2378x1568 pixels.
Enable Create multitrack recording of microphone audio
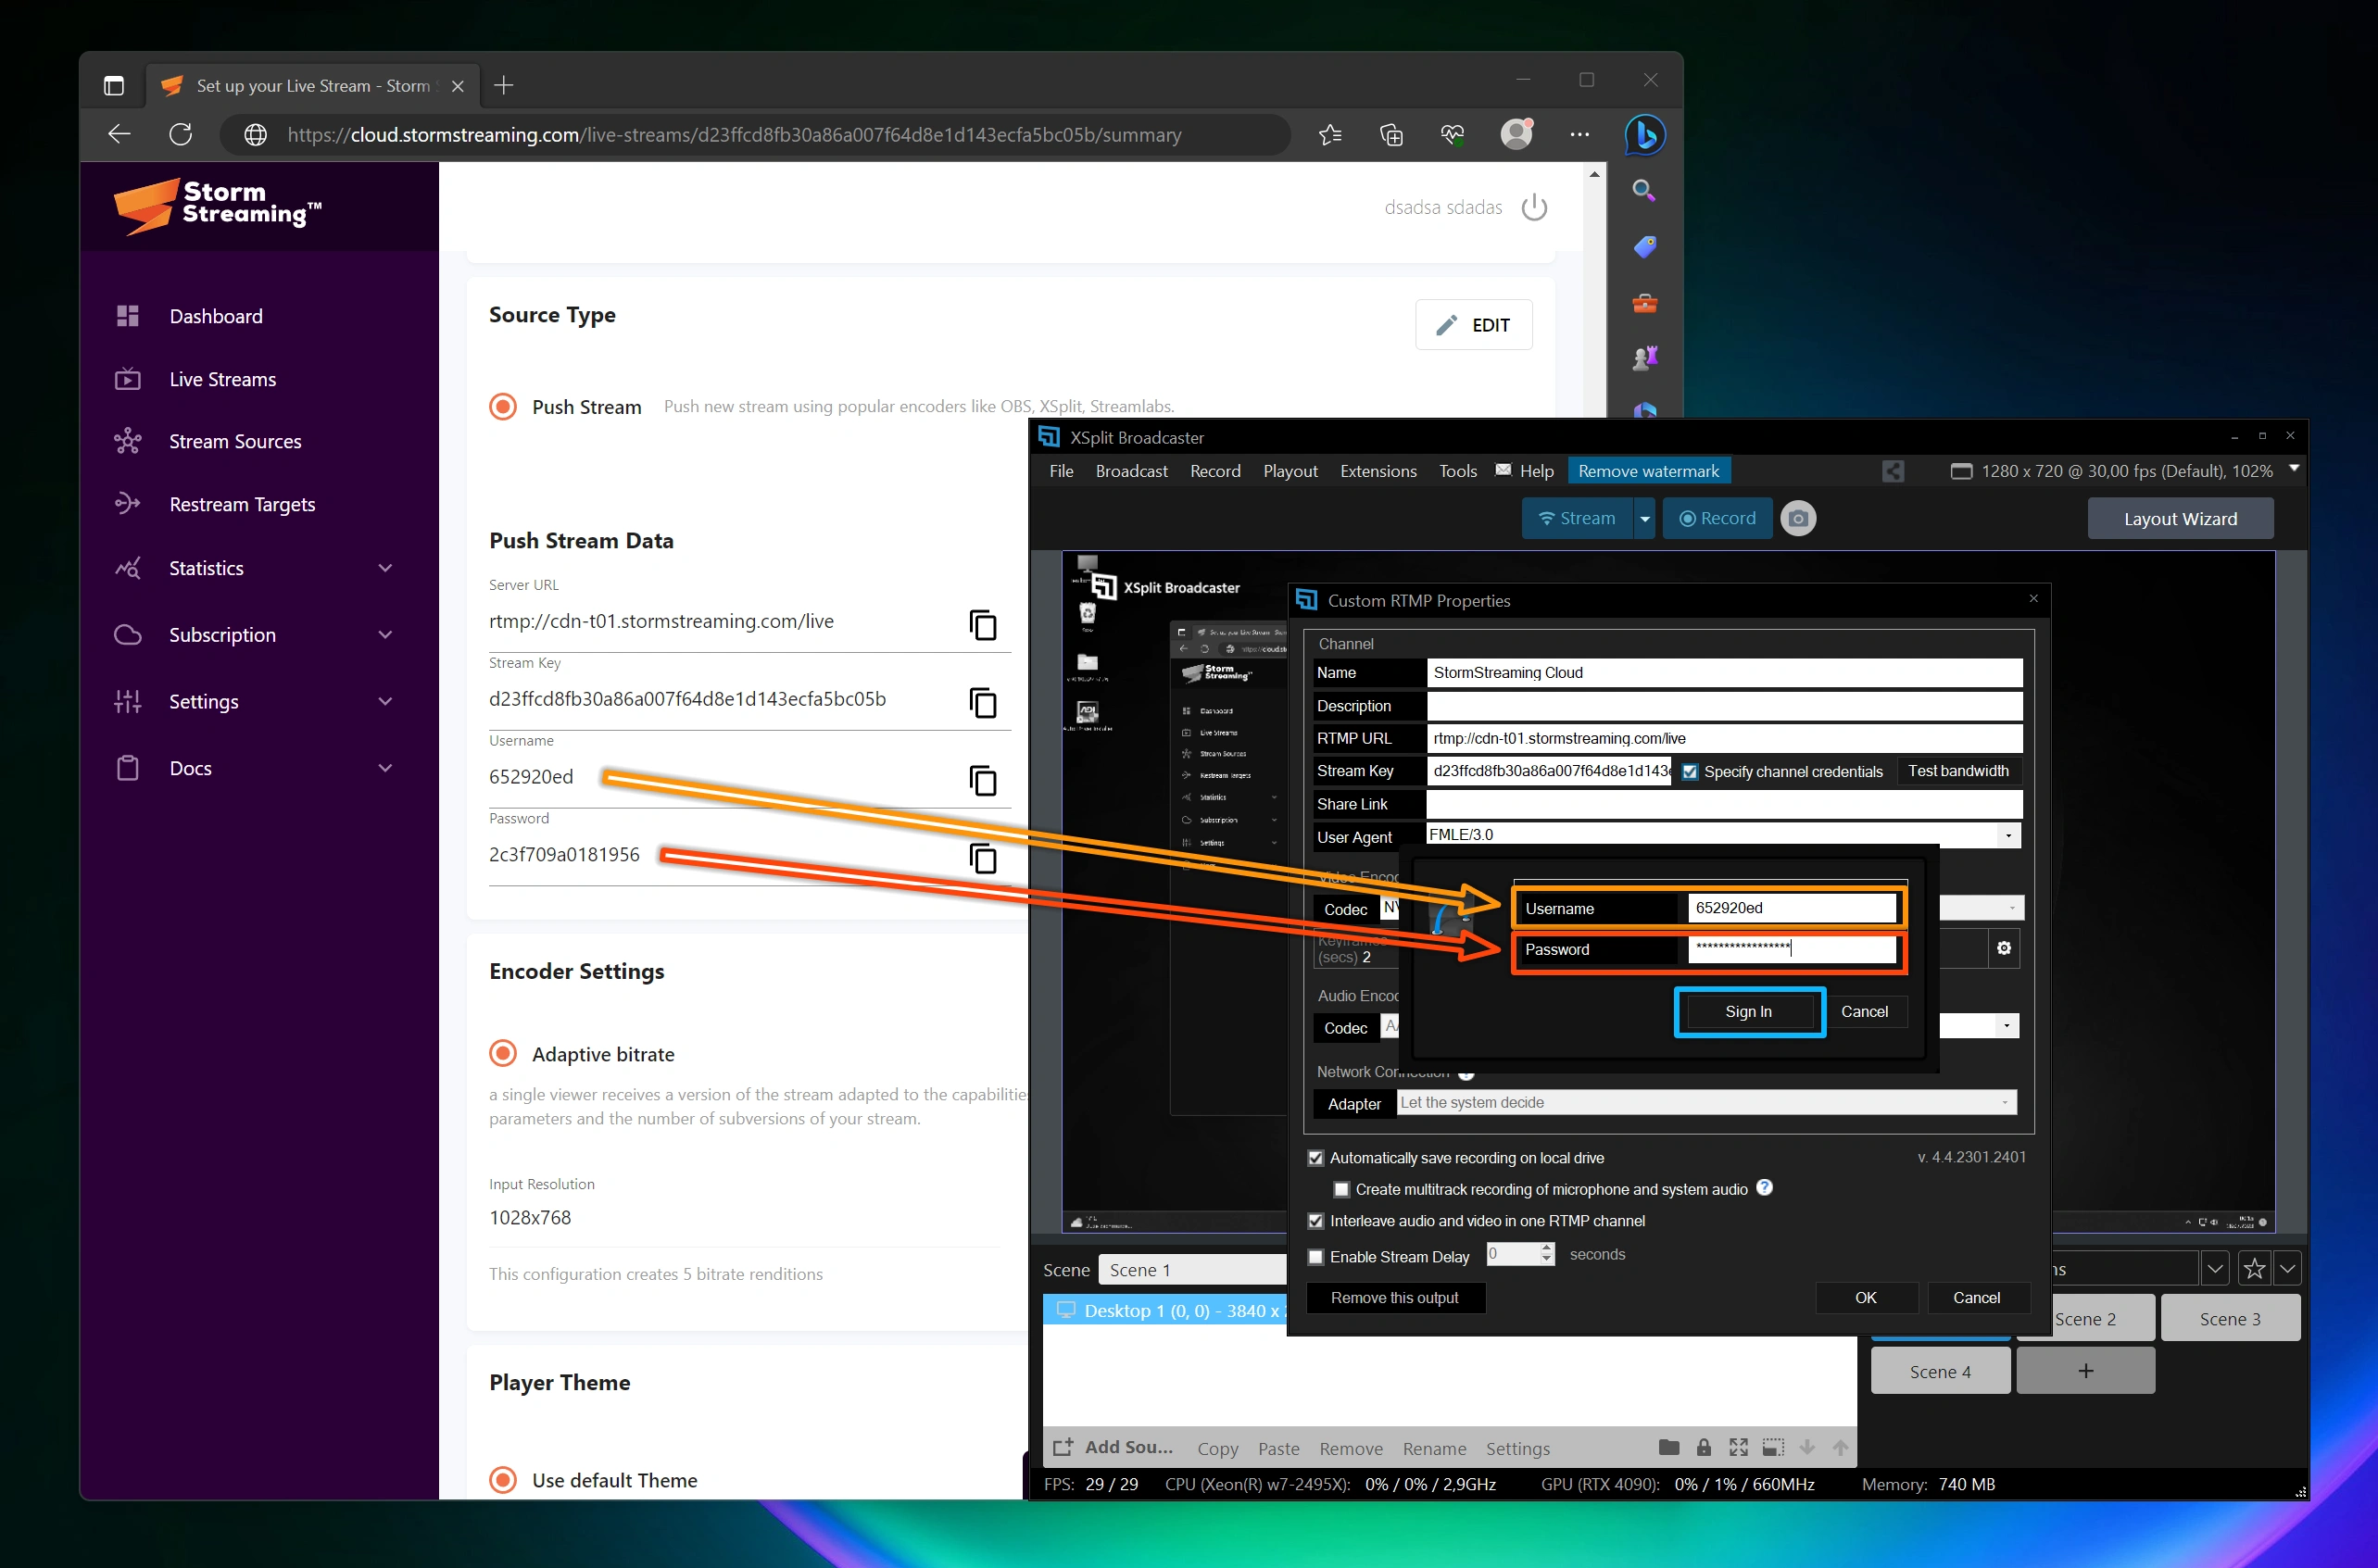click(1341, 1189)
